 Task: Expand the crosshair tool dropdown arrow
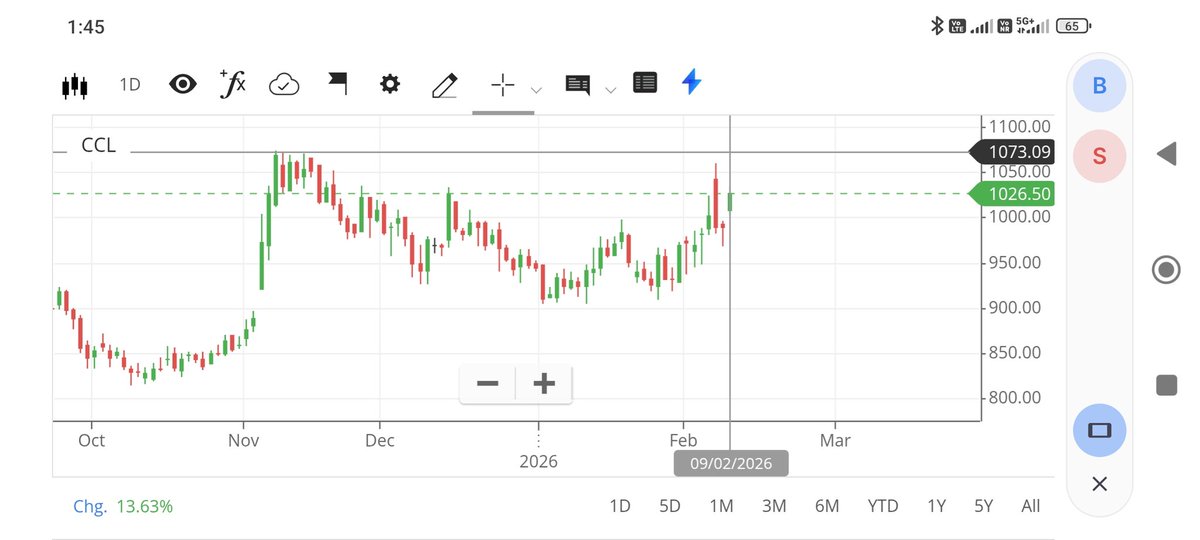[x=536, y=90]
